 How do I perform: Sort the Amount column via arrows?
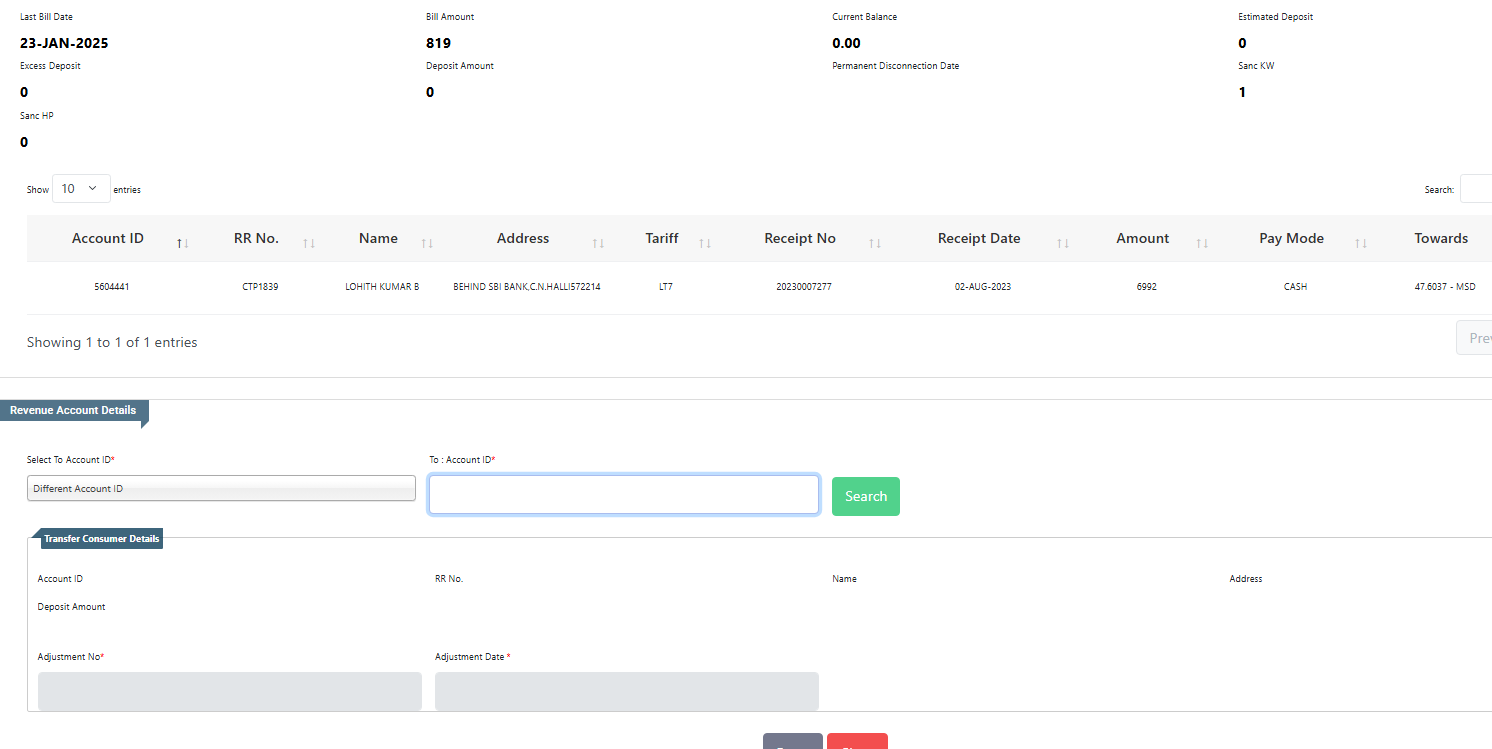coord(1202,243)
